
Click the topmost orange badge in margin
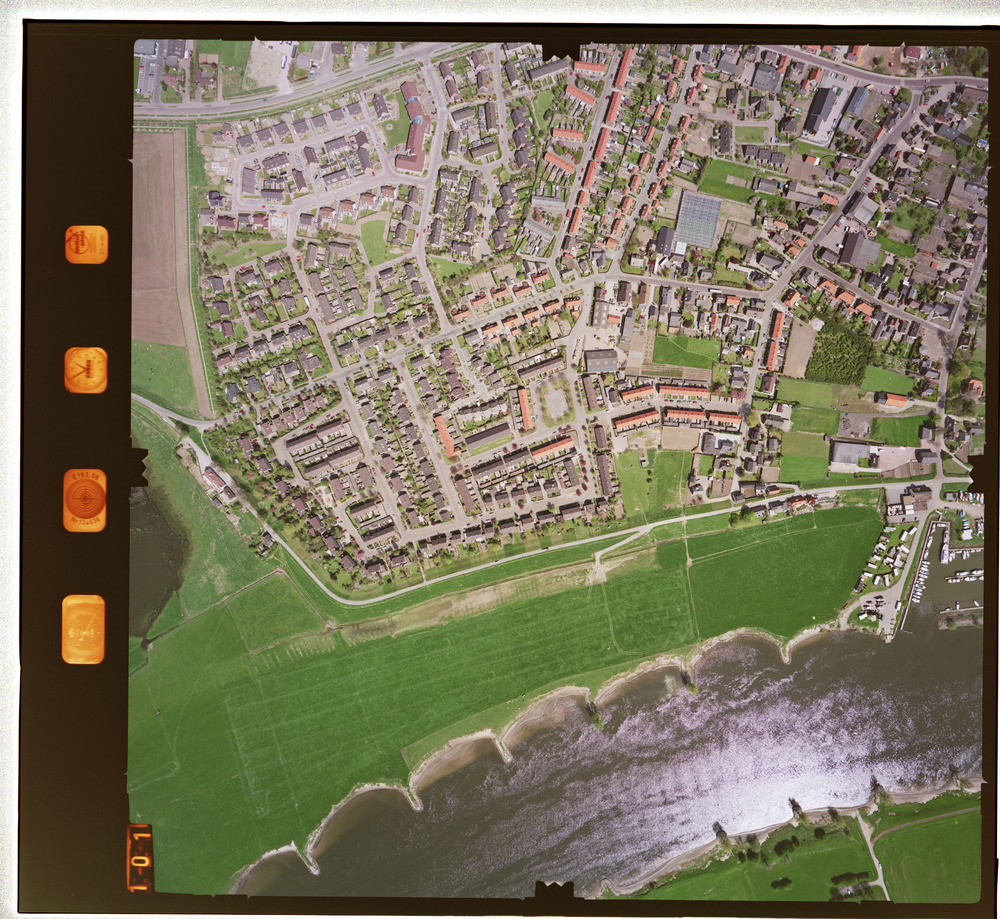pyautogui.click(x=86, y=245)
